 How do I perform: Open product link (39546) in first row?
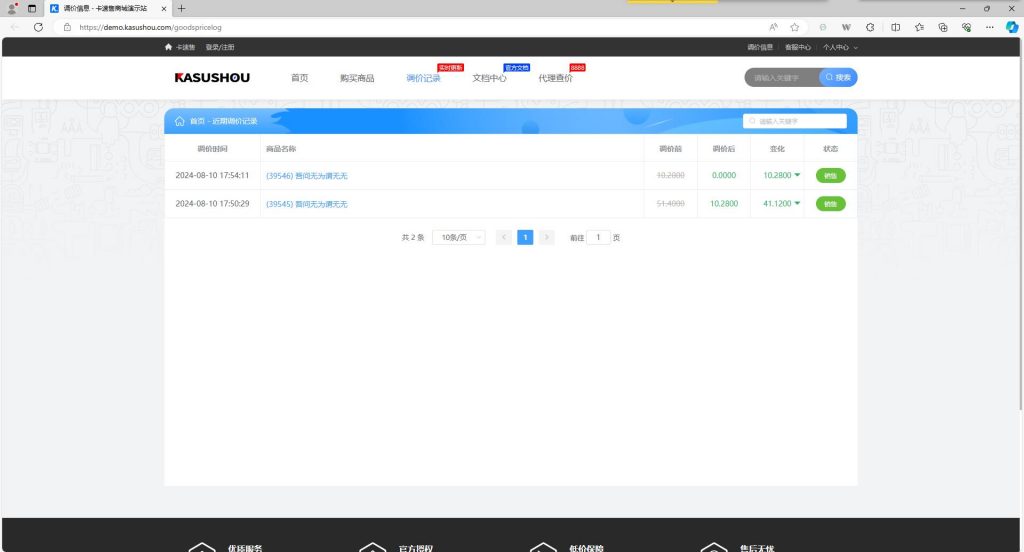pyautogui.click(x=306, y=176)
